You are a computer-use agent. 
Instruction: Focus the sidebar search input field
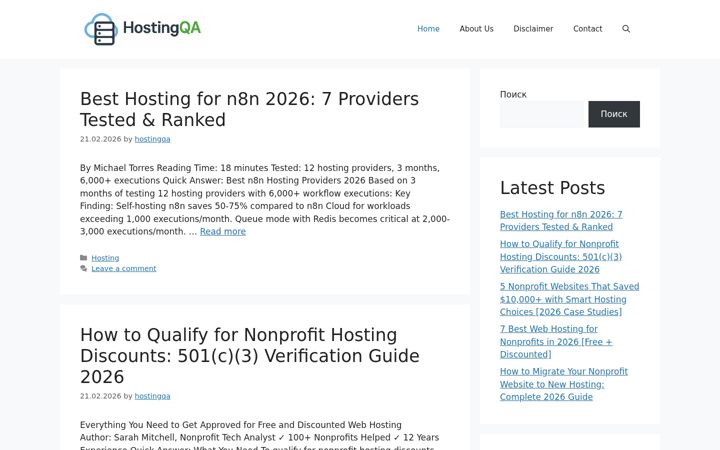click(542, 114)
